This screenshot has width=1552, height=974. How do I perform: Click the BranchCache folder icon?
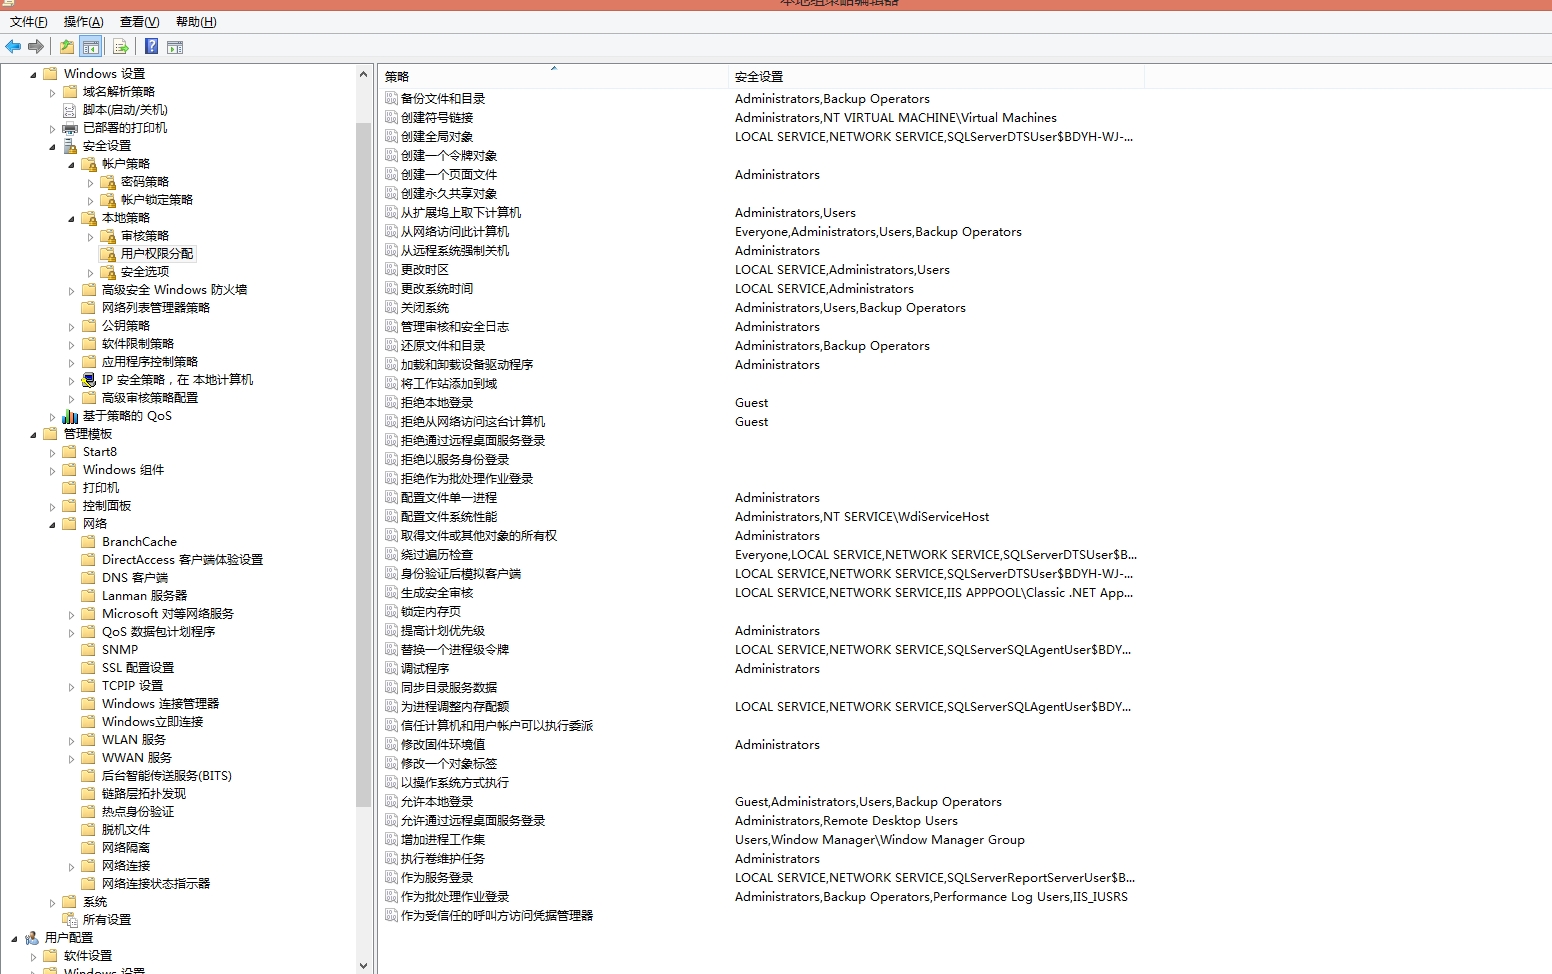89,542
